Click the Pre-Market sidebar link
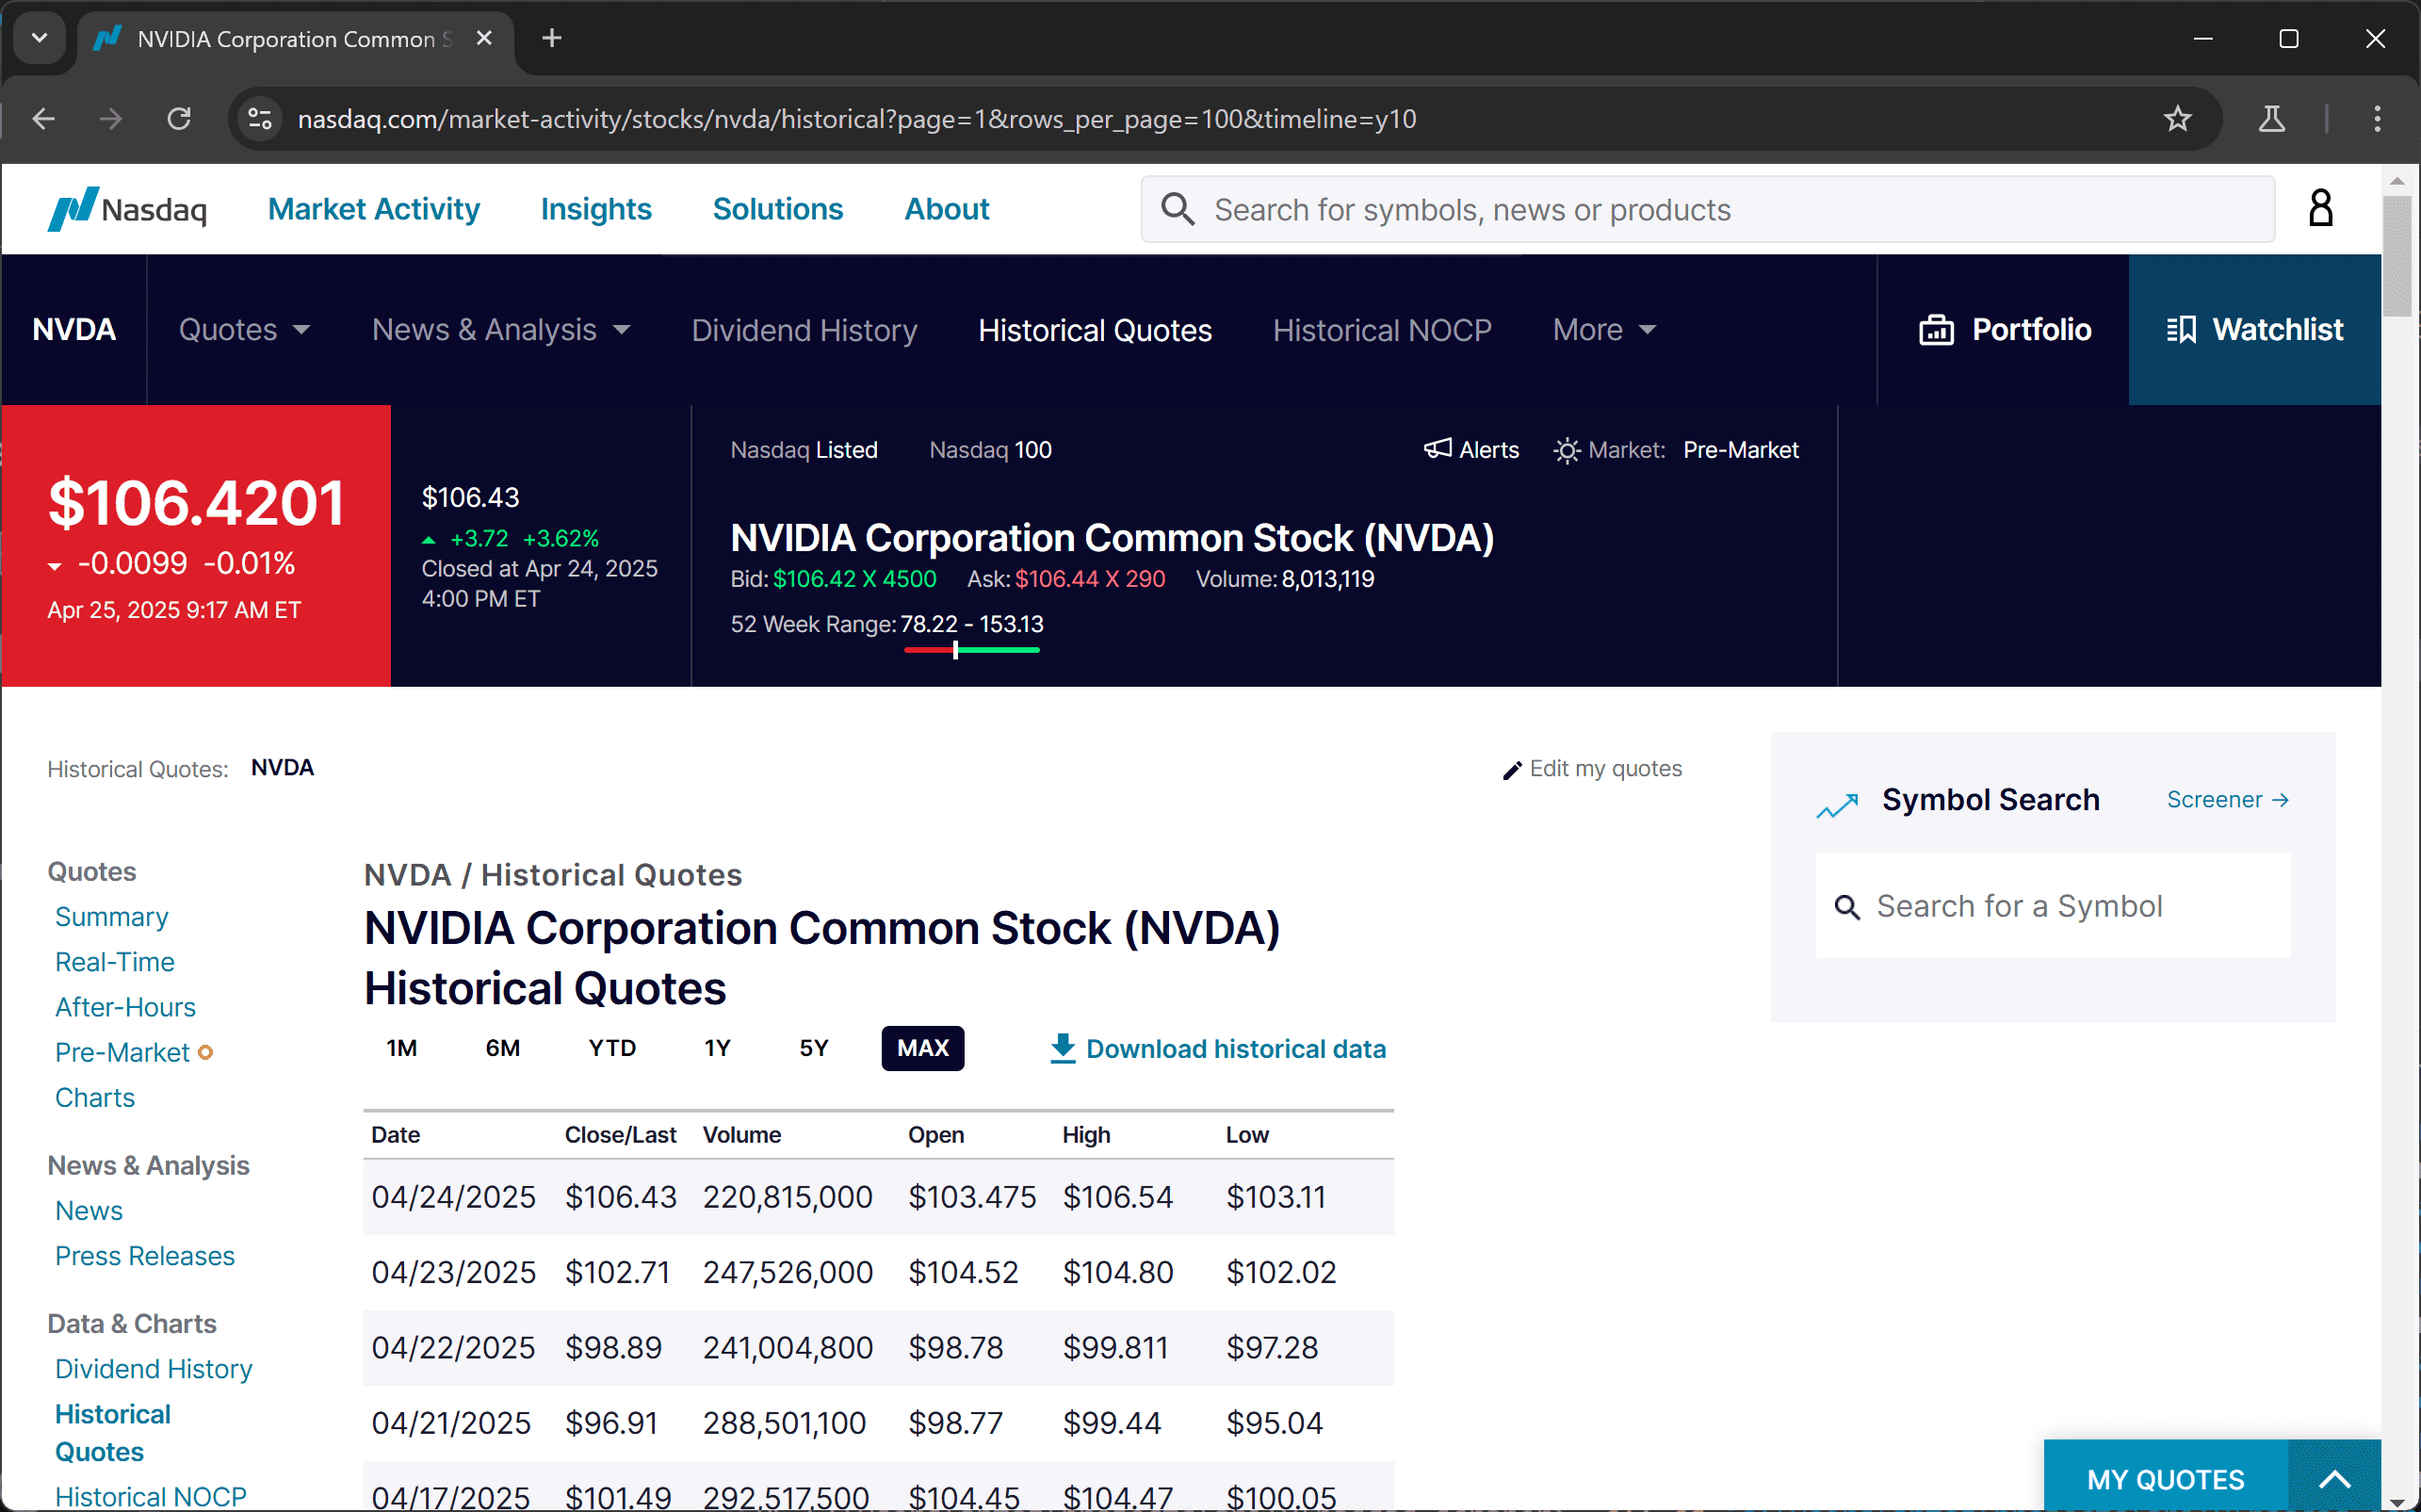2421x1512 pixels. [x=122, y=1052]
